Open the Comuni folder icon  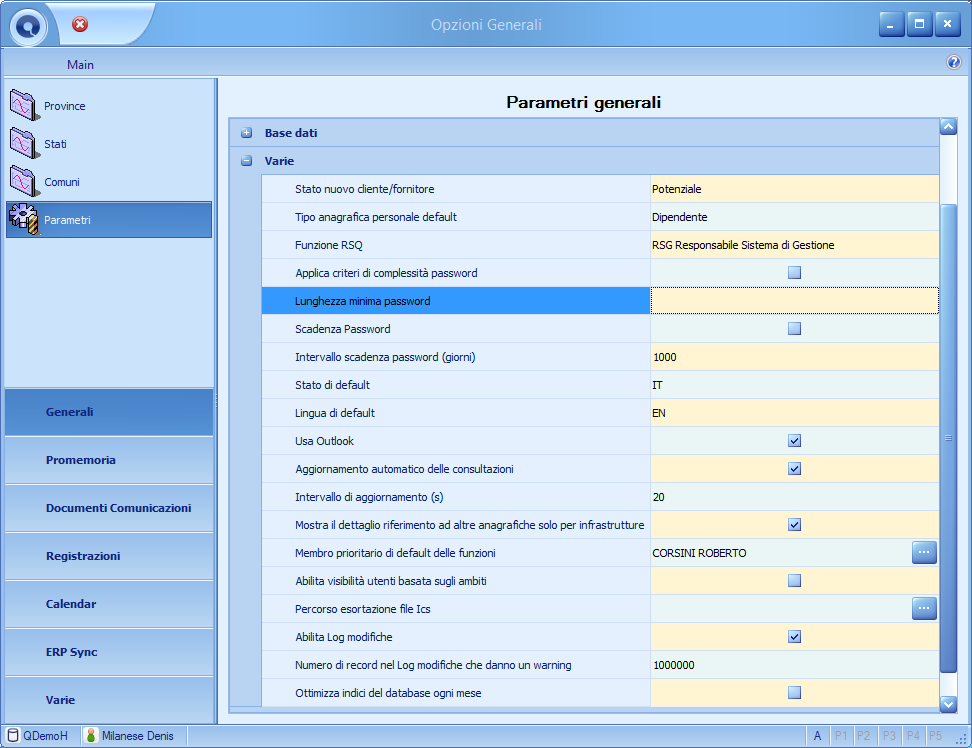(x=25, y=182)
